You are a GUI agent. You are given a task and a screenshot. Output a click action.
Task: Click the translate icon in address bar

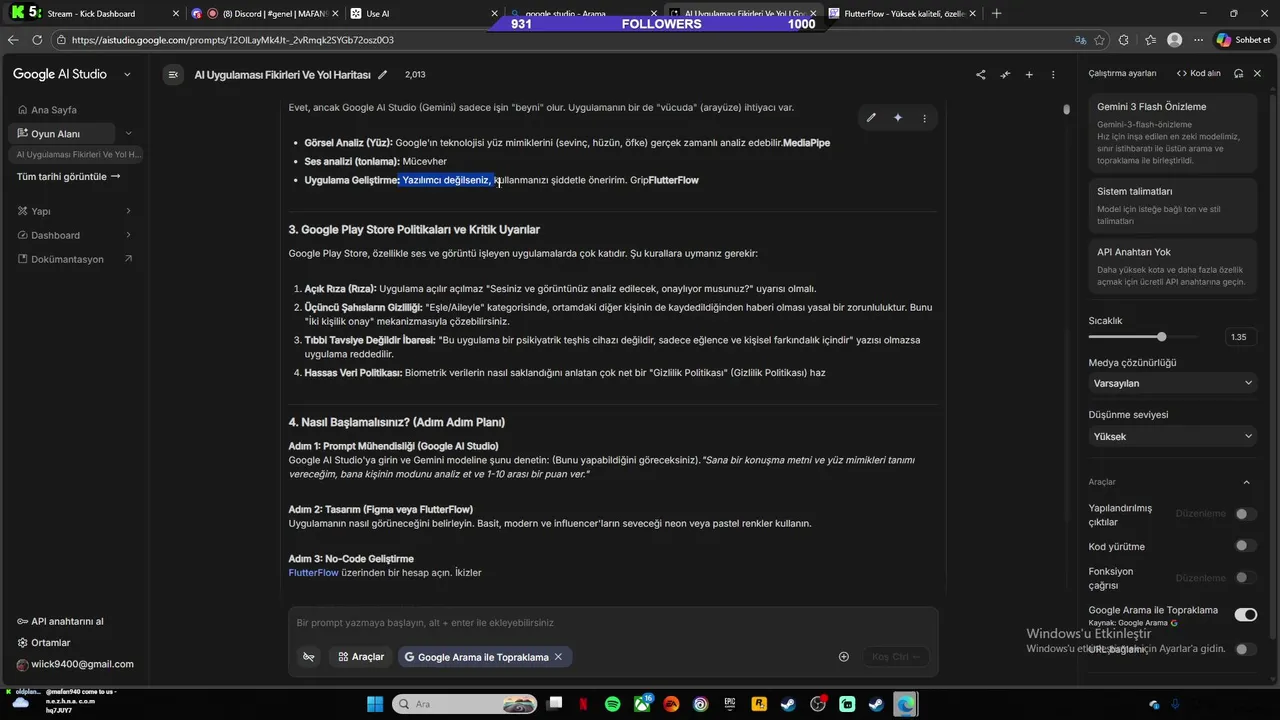[x=1080, y=40]
